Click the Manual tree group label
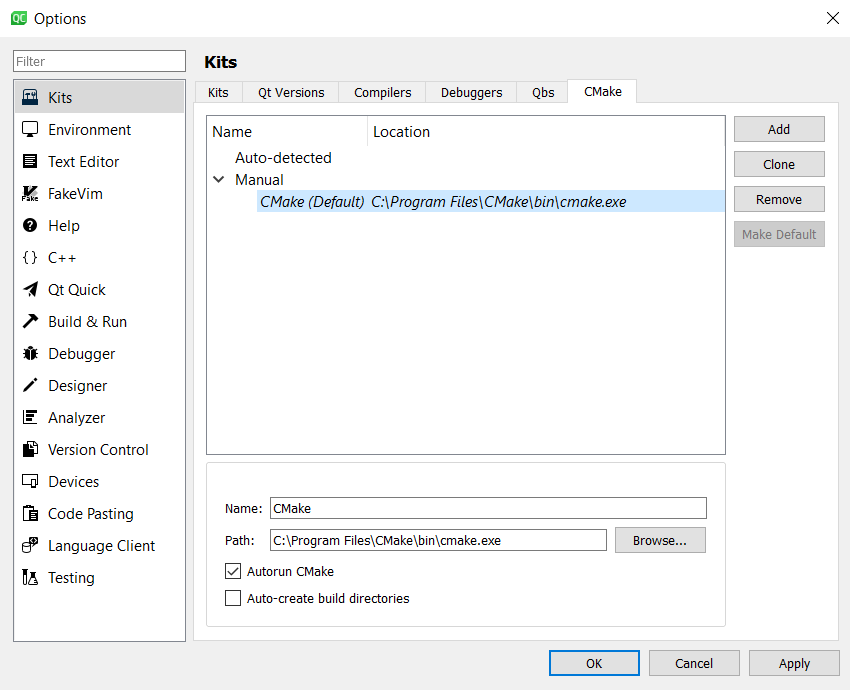Screen dimensions: 850x690 coord(259,180)
